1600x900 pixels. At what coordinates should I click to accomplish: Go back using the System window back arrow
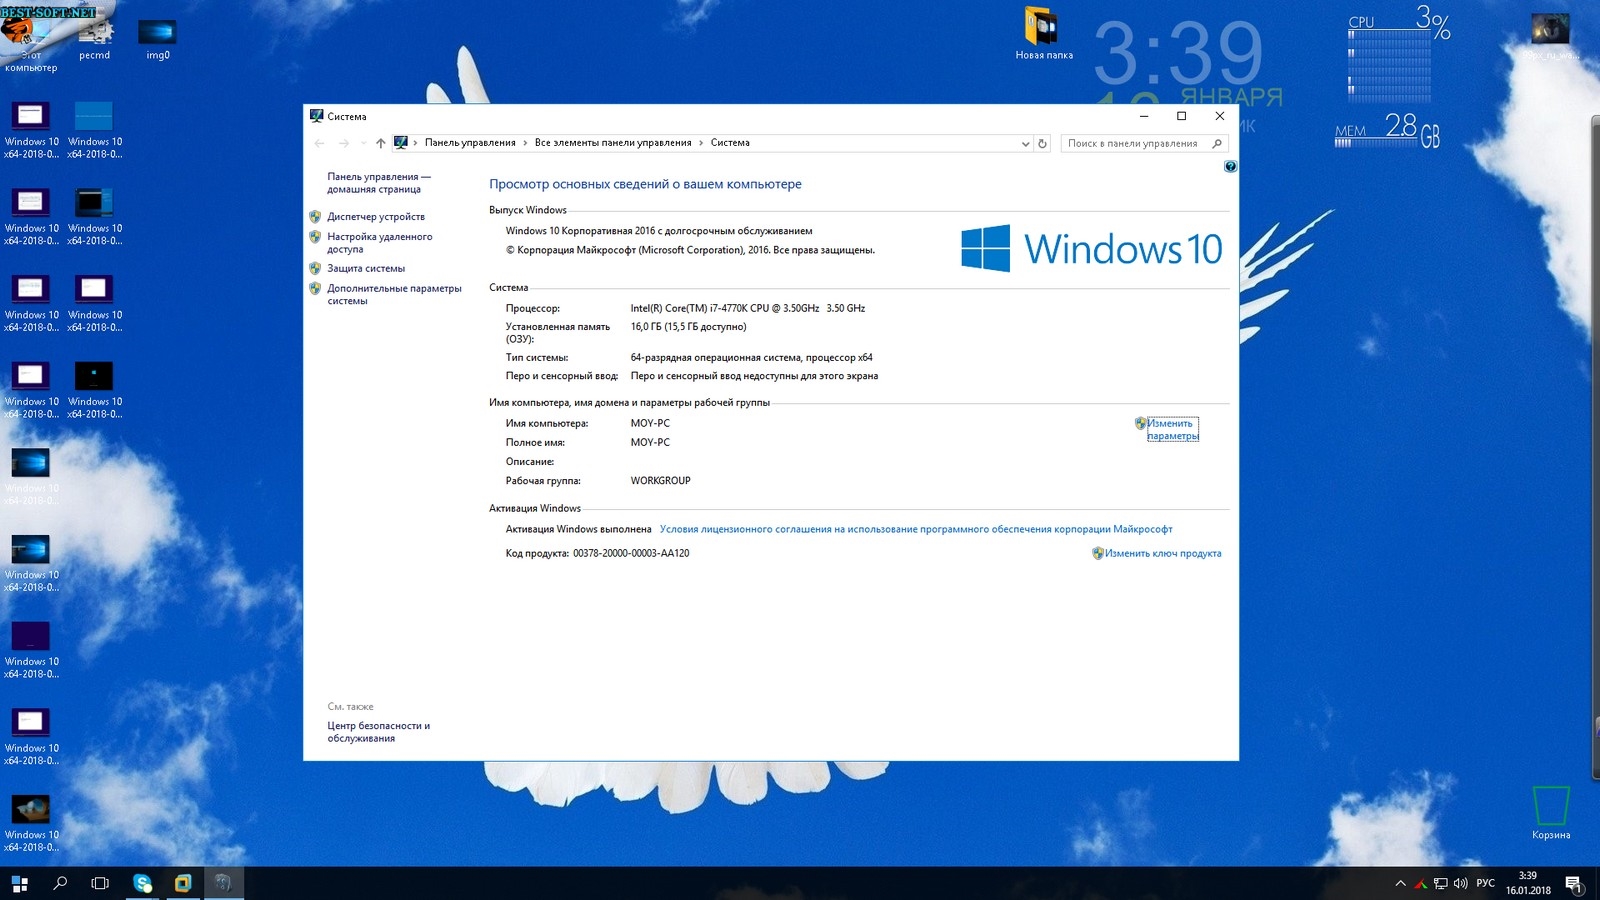[x=319, y=143]
